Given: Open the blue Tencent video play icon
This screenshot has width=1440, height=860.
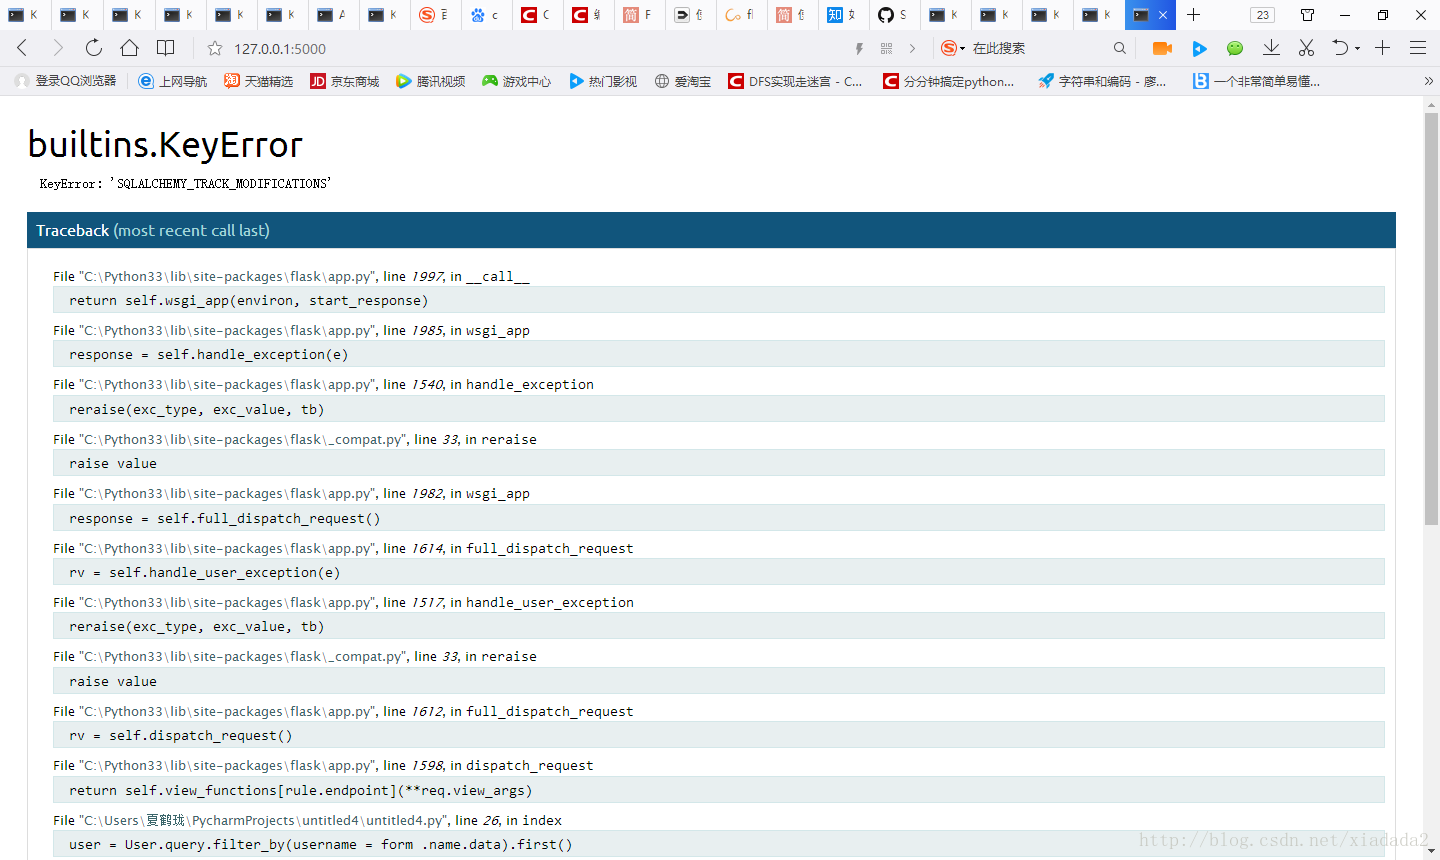Looking at the screenshot, I should tap(1199, 48).
